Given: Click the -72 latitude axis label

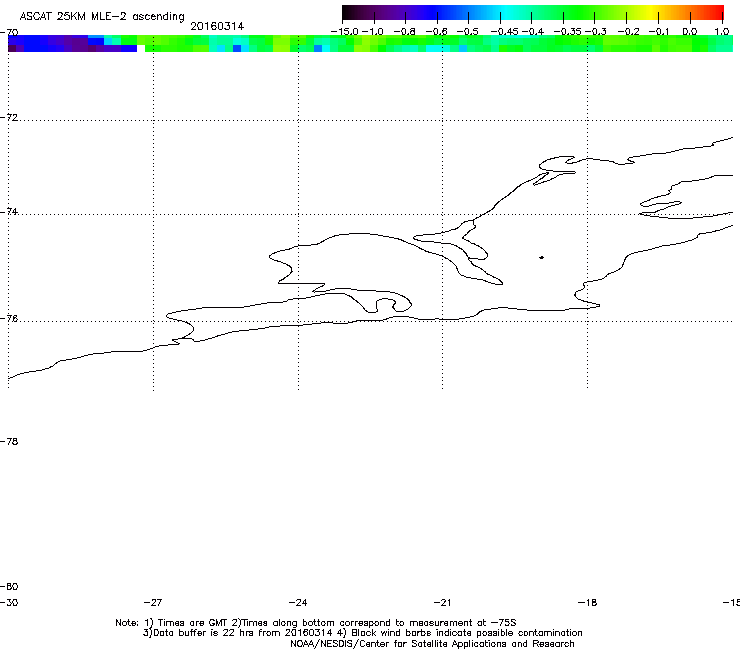Looking at the screenshot, I should (x=9, y=117).
